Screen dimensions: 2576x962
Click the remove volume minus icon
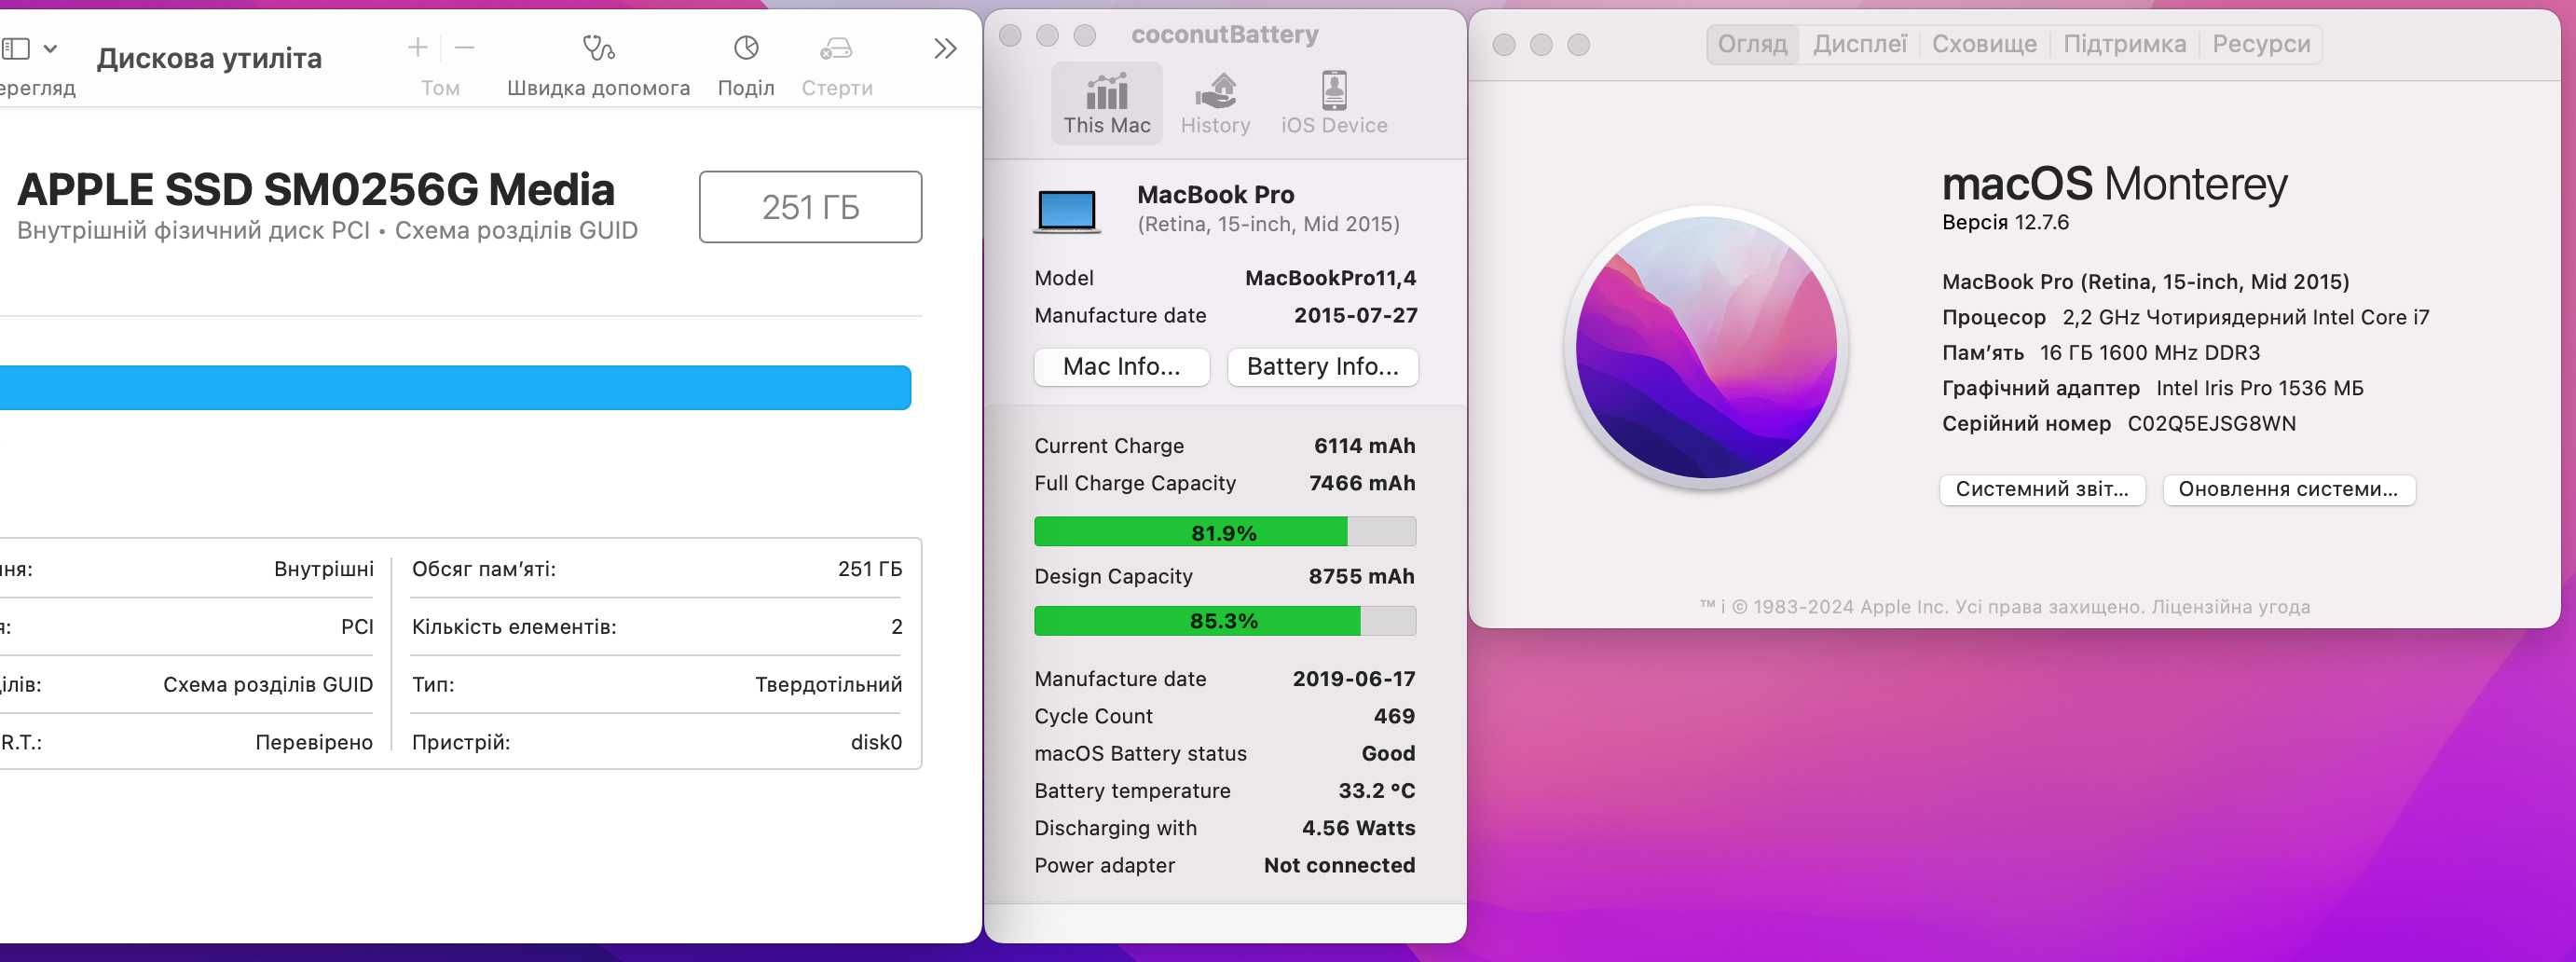pos(464,47)
